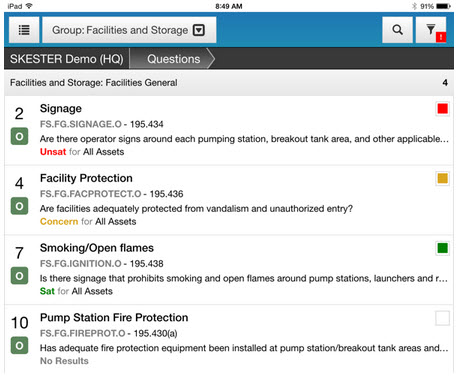Tap the green O badge for Pump Station Fire Protection
This screenshot has width=465, height=378.
(x=19, y=346)
